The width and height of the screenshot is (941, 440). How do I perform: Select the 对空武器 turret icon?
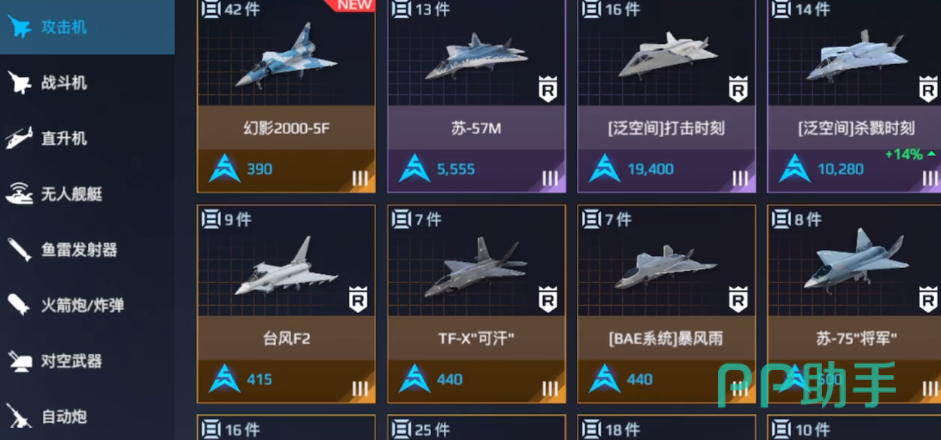[x=19, y=361]
